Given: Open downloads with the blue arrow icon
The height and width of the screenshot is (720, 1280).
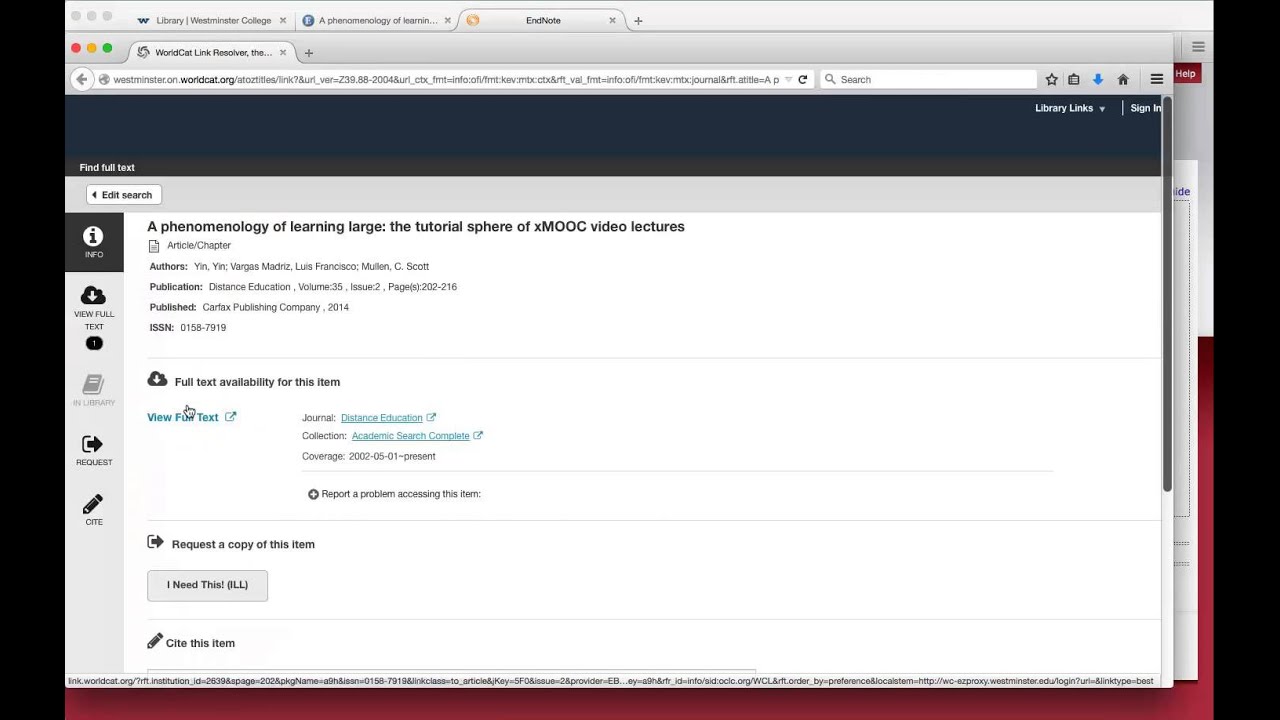Looking at the screenshot, I should point(1097,79).
